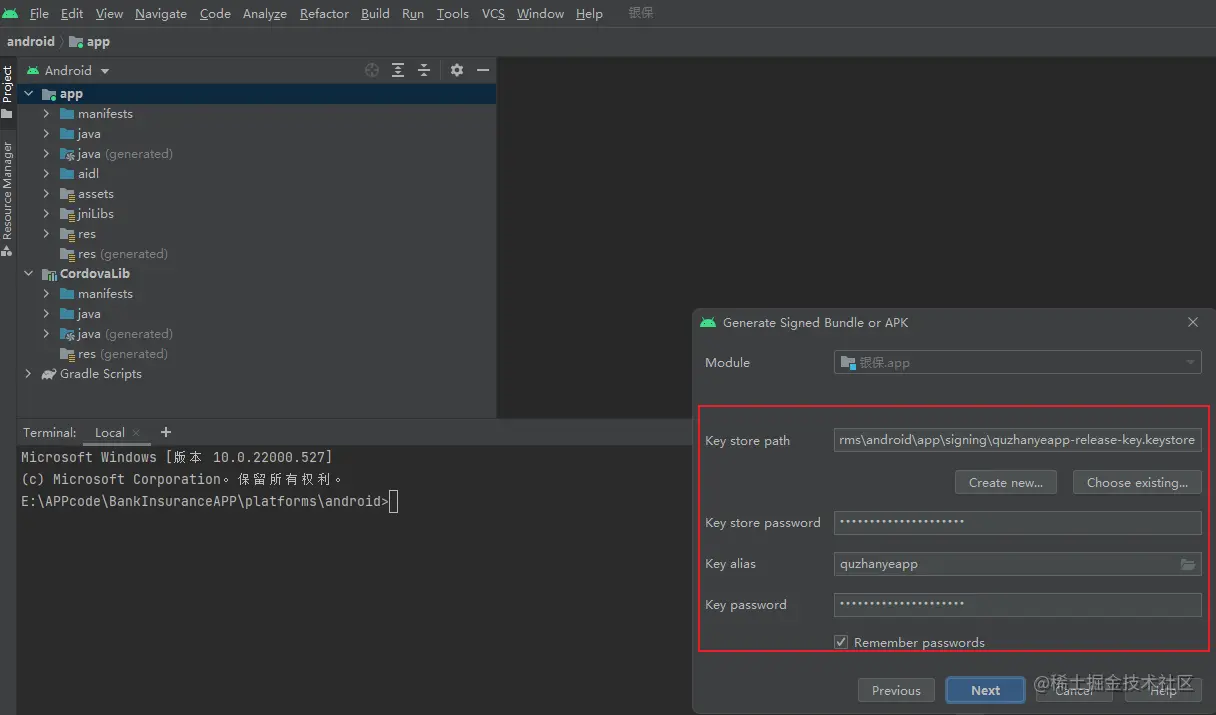
Task: Select the res folder under app
Action: point(78,234)
